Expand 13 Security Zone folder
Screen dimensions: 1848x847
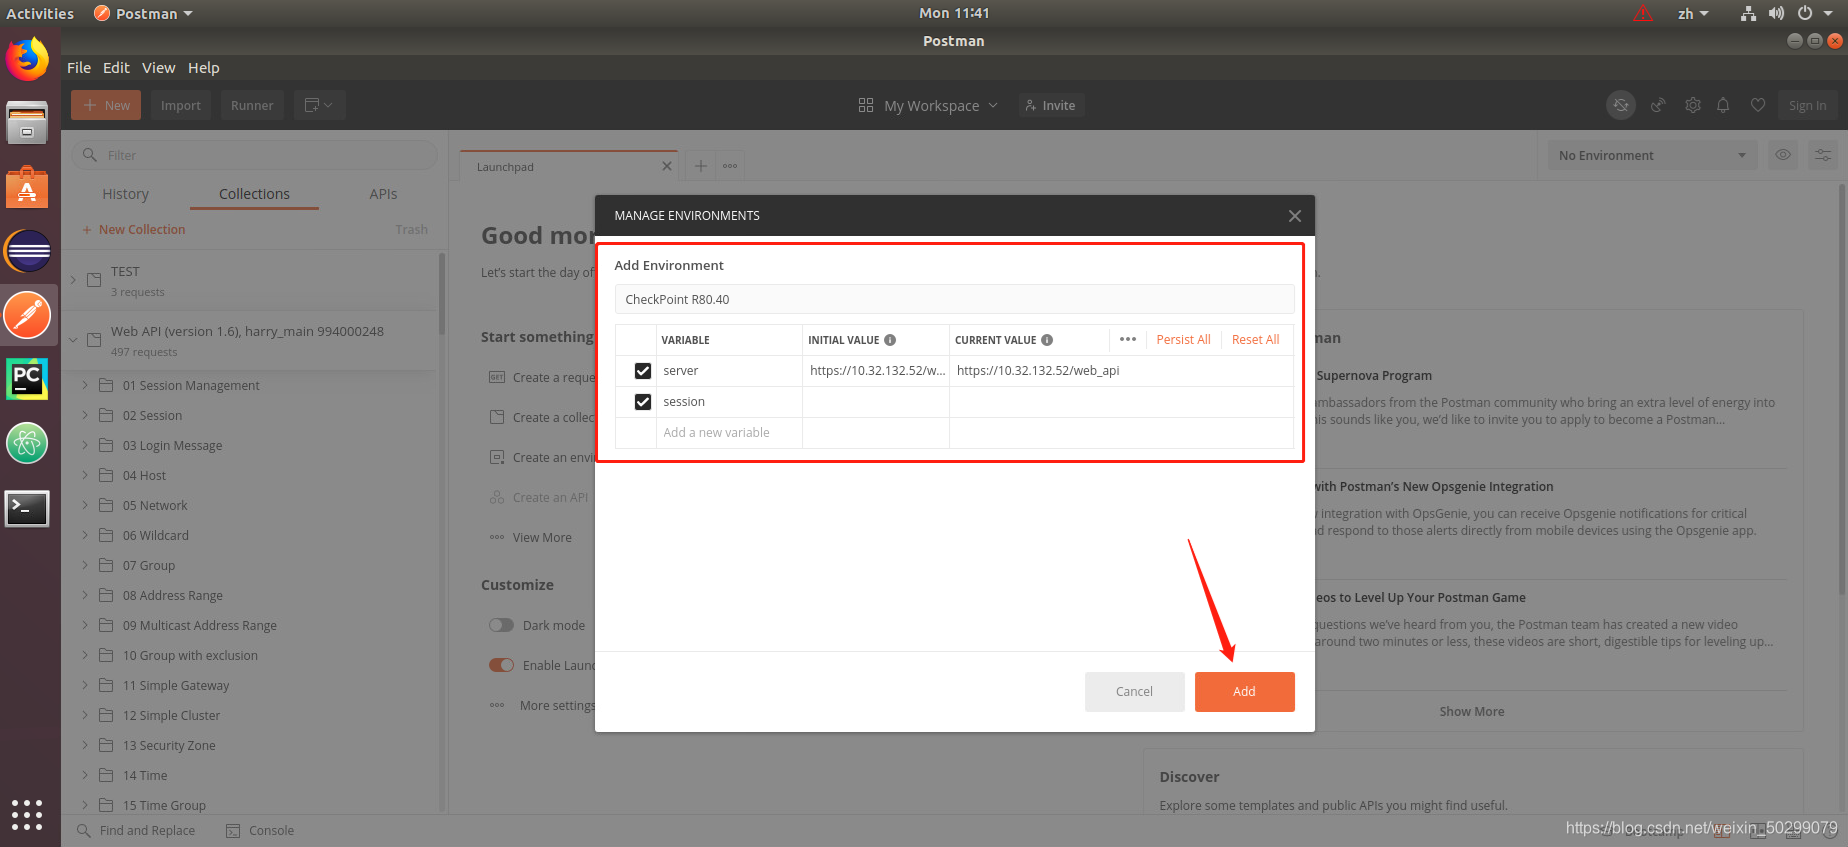[x=85, y=745]
